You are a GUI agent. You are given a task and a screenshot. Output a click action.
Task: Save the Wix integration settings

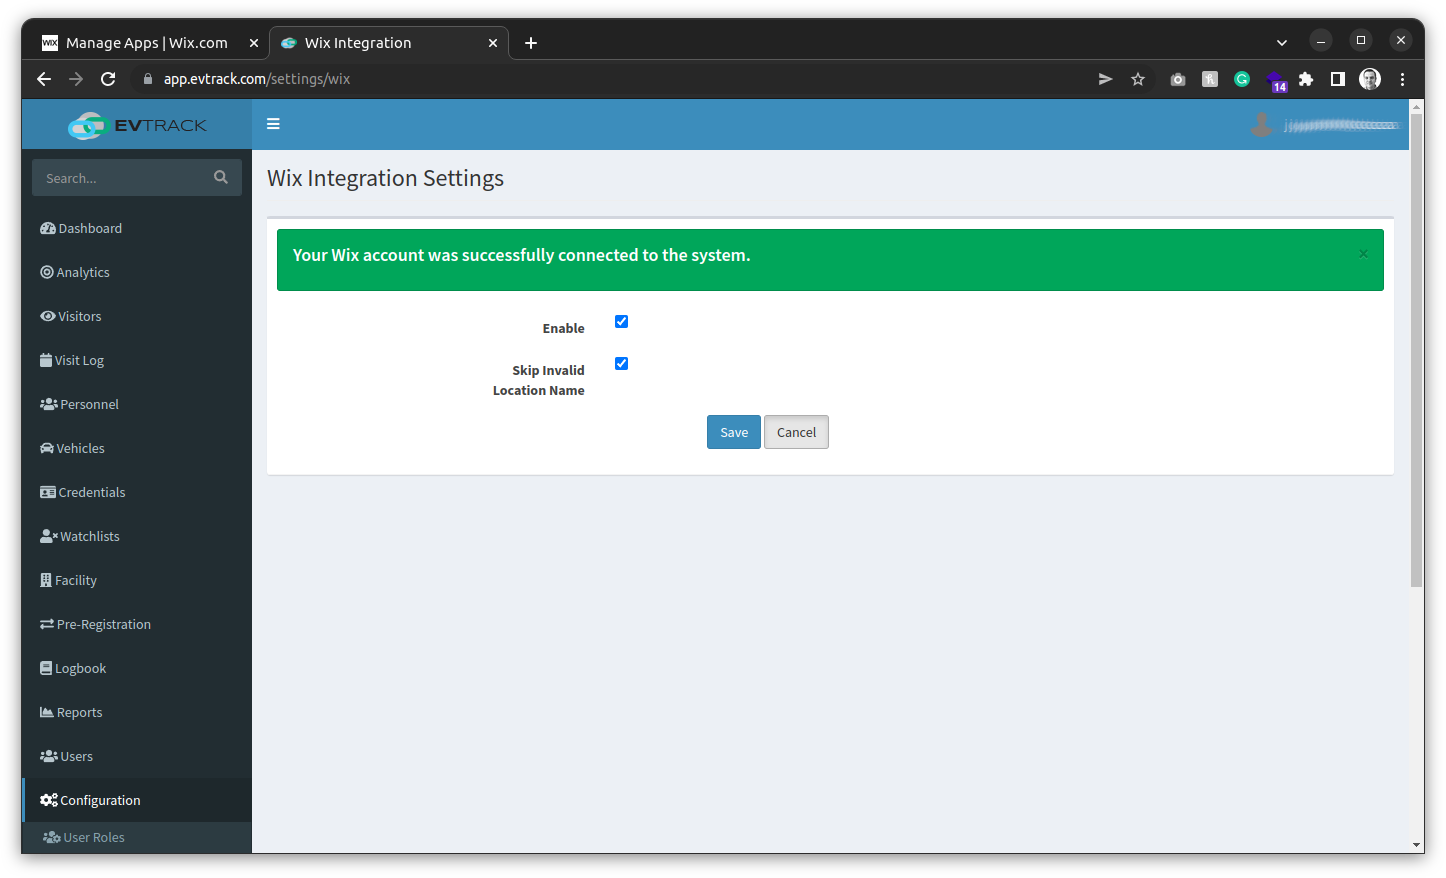(734, 432)
